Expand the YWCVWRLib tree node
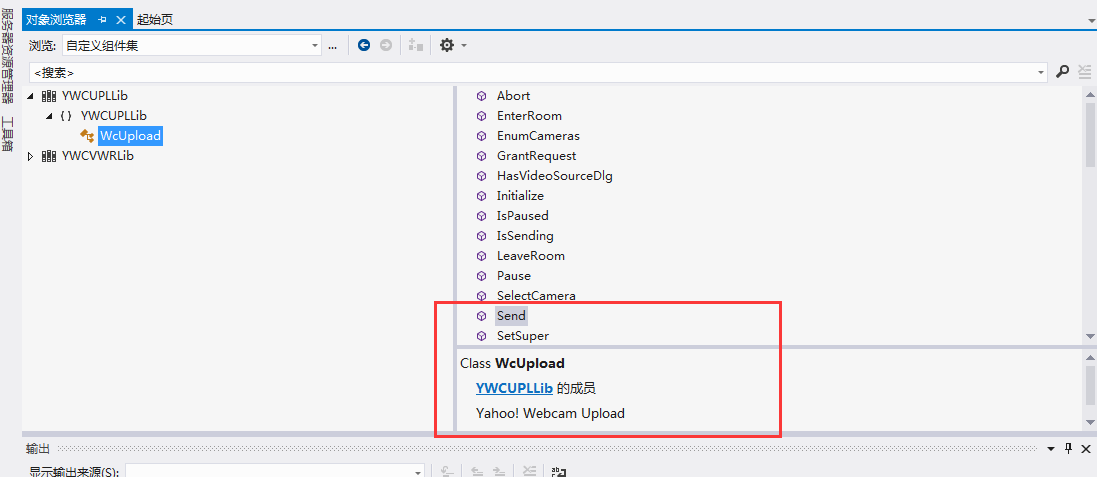Viewport: 1097px width, 477px height. point(30,156)
